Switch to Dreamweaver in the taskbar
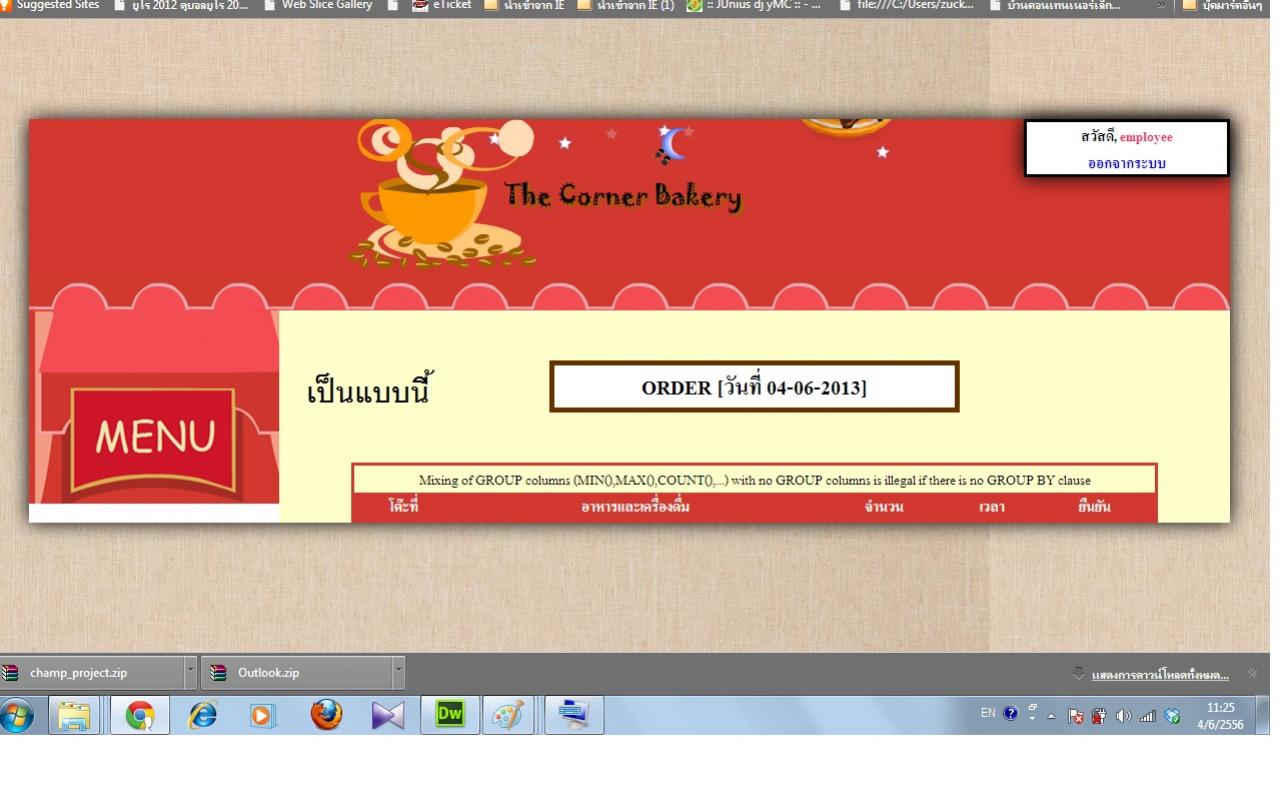 click(450, 716)
